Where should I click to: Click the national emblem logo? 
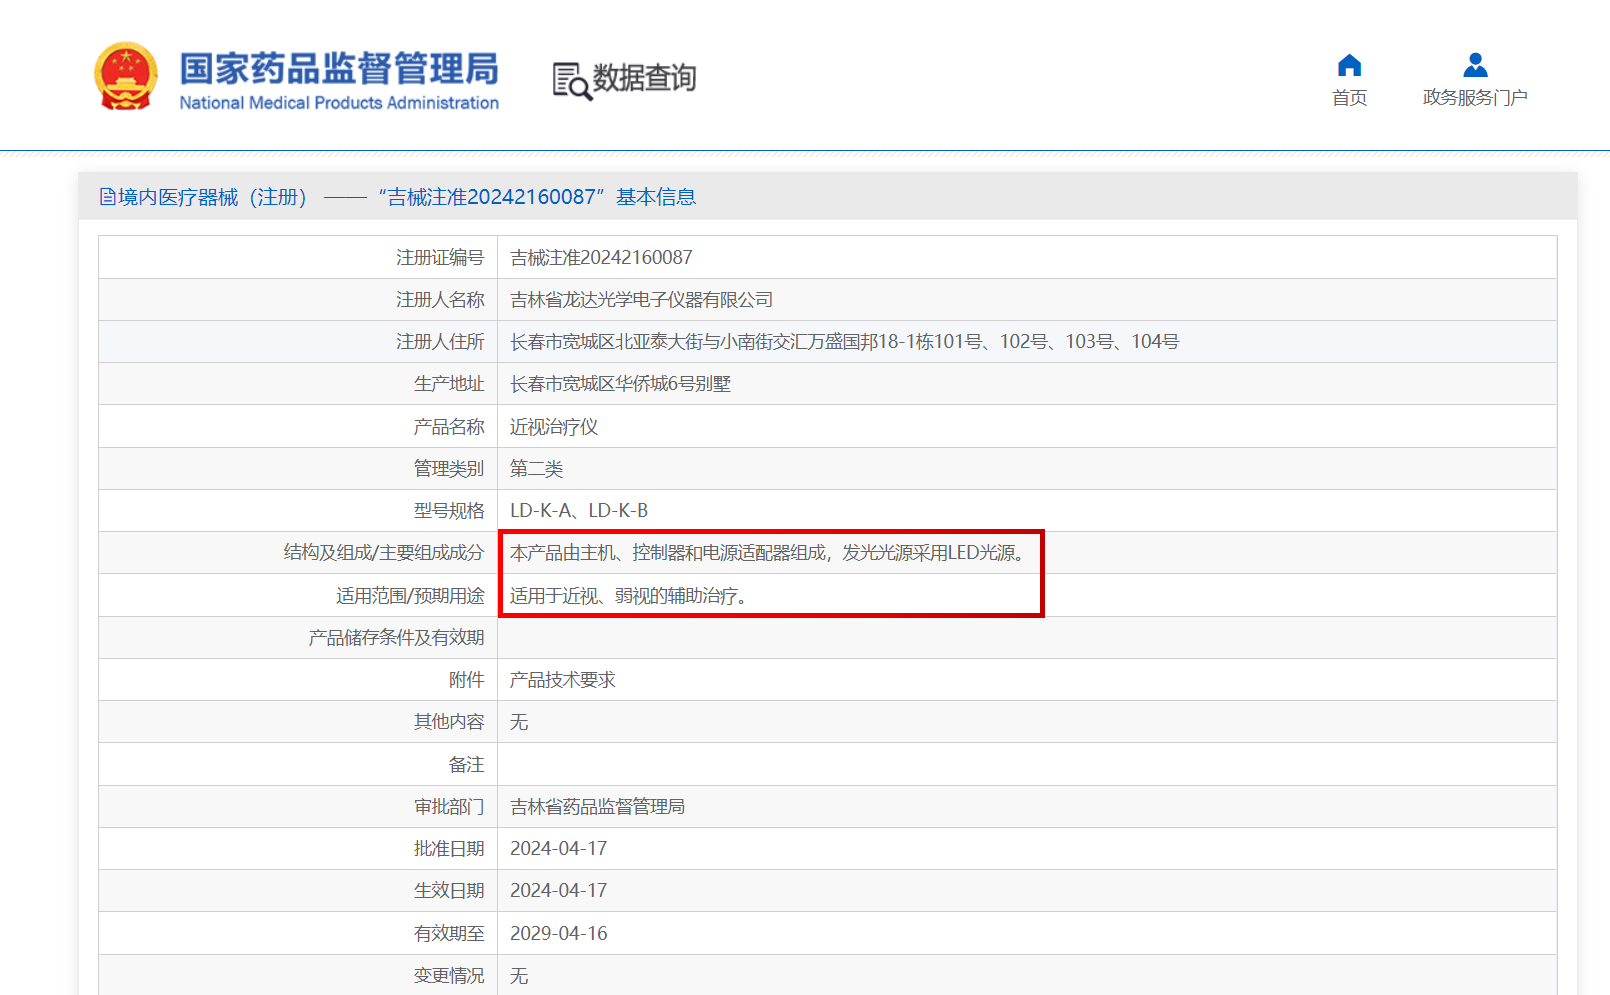pyautogui.click(x=126, y=77)
